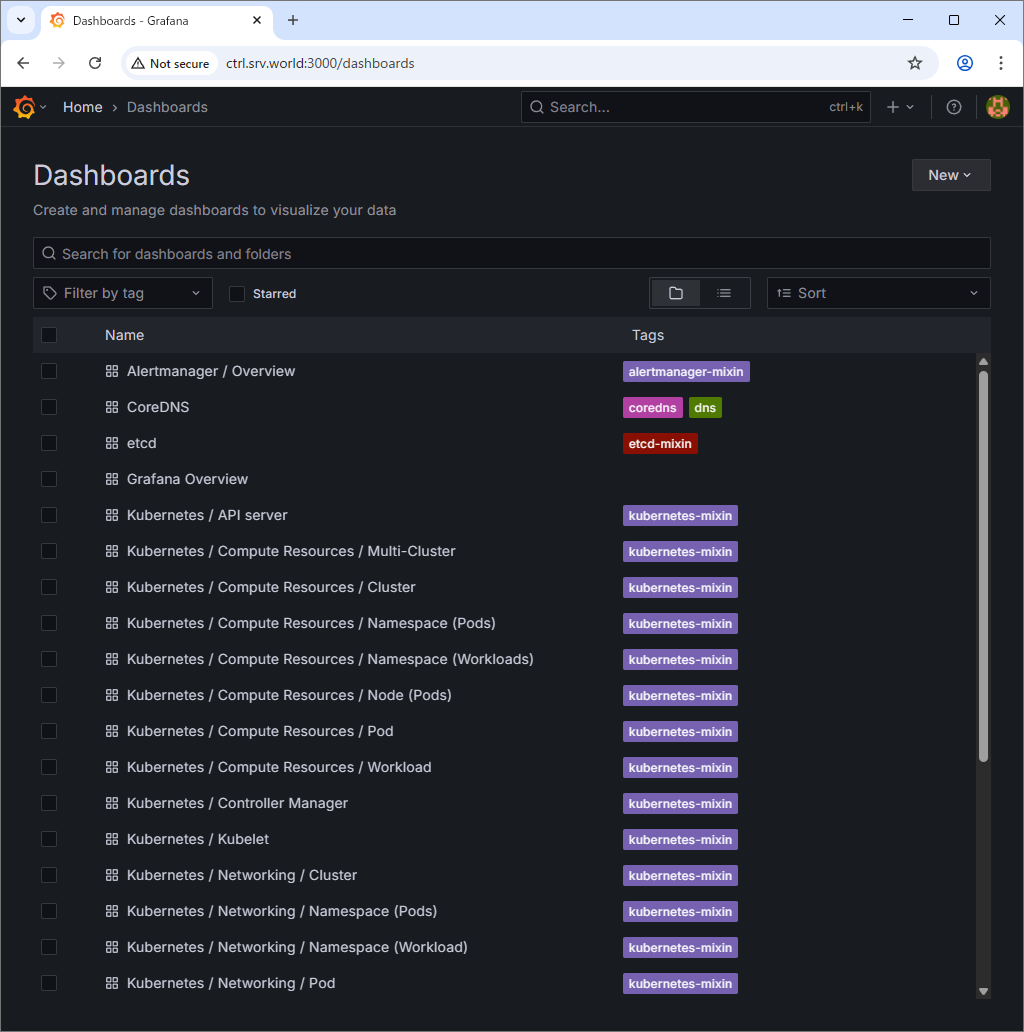Open the Kubernetes / Kubelet dashboard
This screenshot has width=1024, height=1032.
pos(197,839)
